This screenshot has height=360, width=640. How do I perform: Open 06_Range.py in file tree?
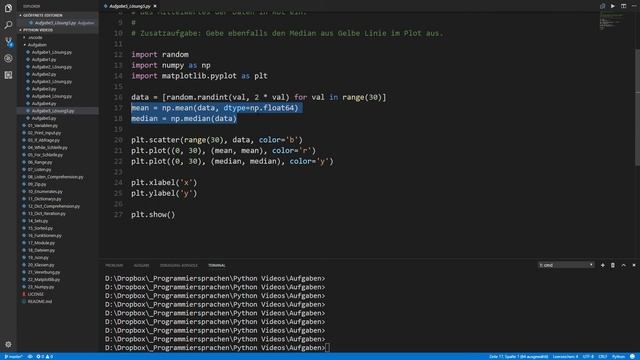(x=40, y=162)
